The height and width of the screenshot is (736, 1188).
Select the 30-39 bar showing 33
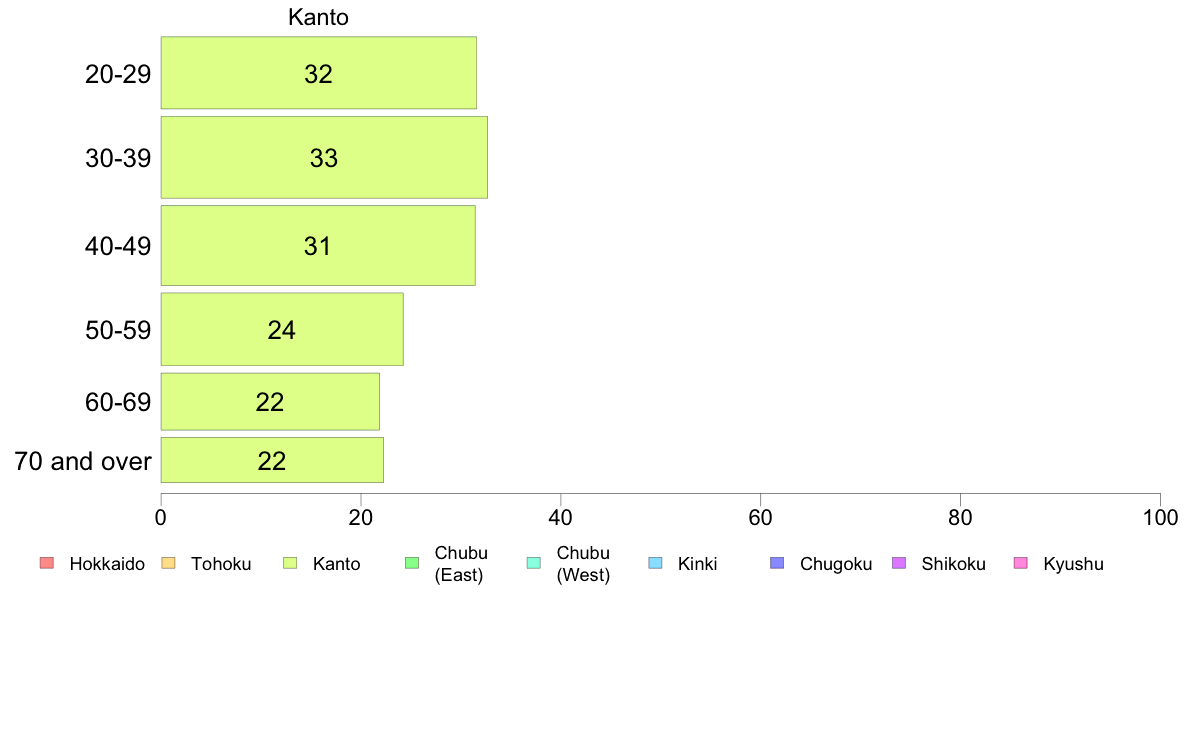(324, 157)
